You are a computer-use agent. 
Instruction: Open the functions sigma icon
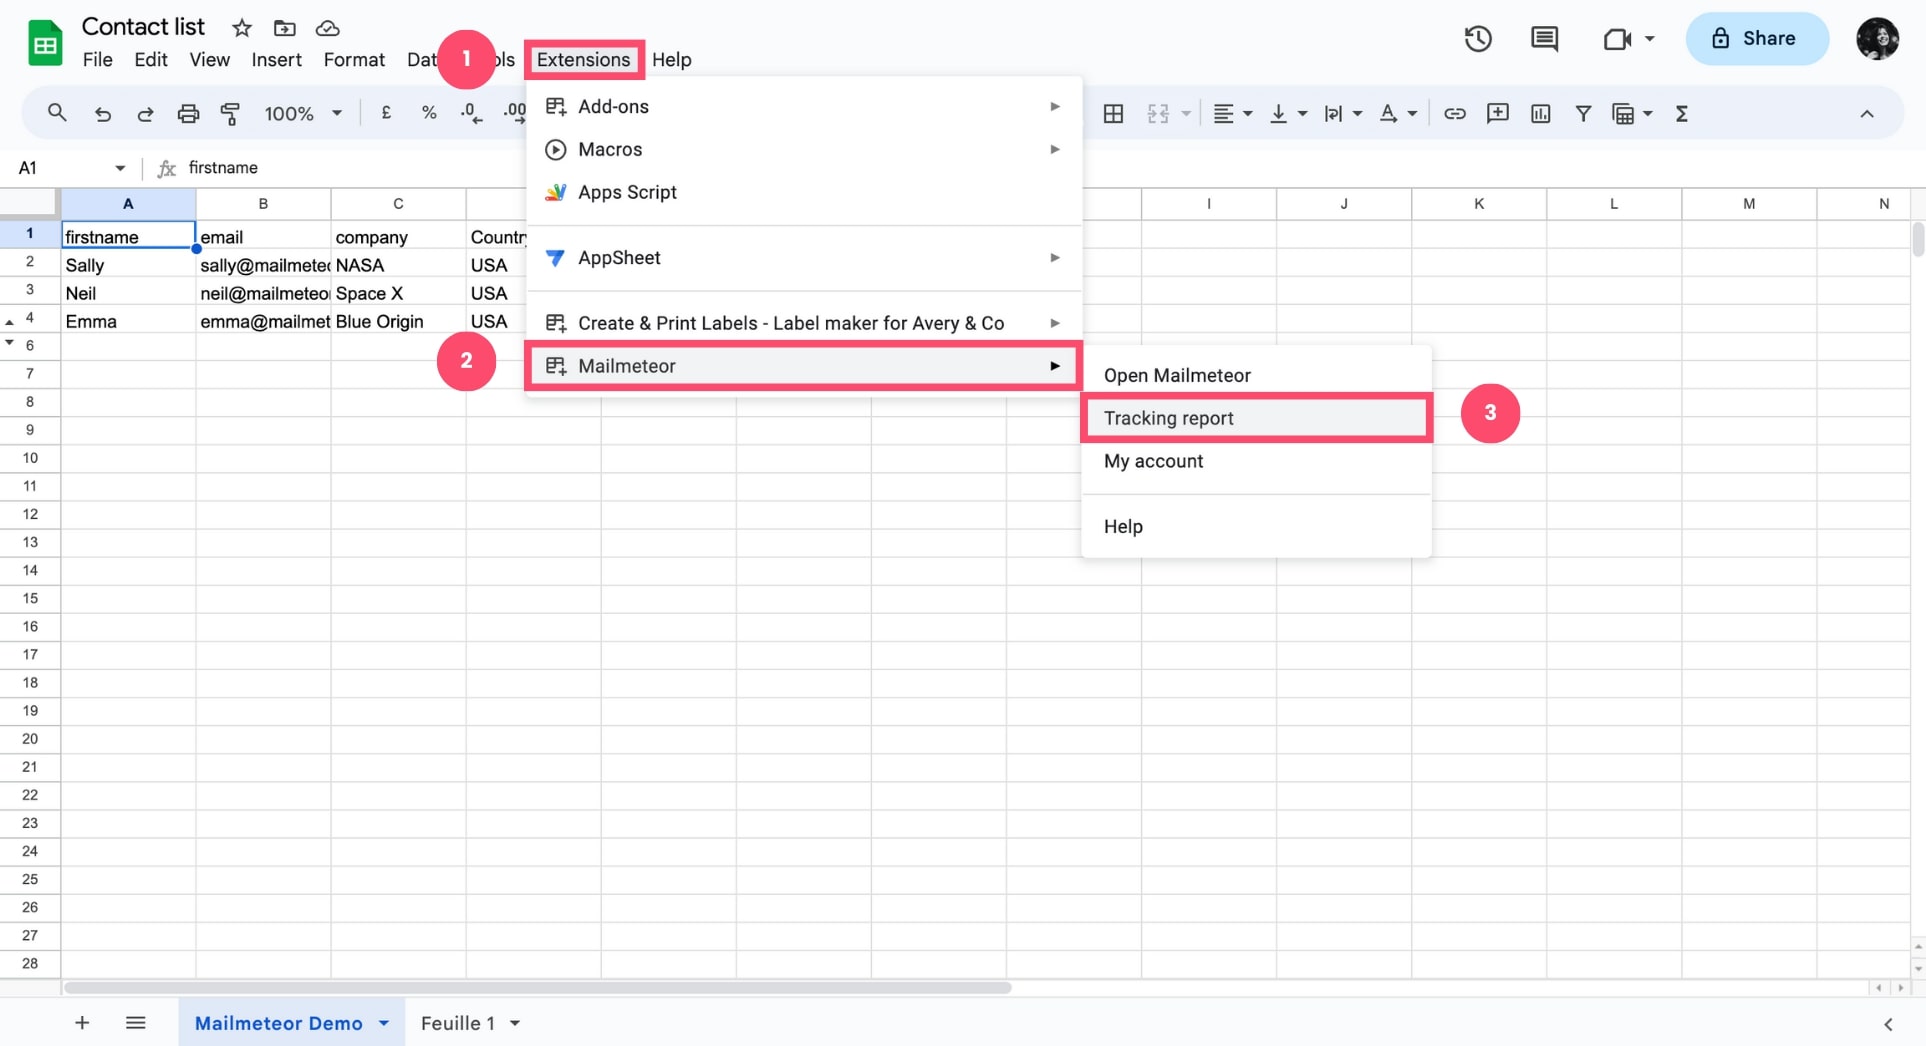click(x=1682, y=114)
